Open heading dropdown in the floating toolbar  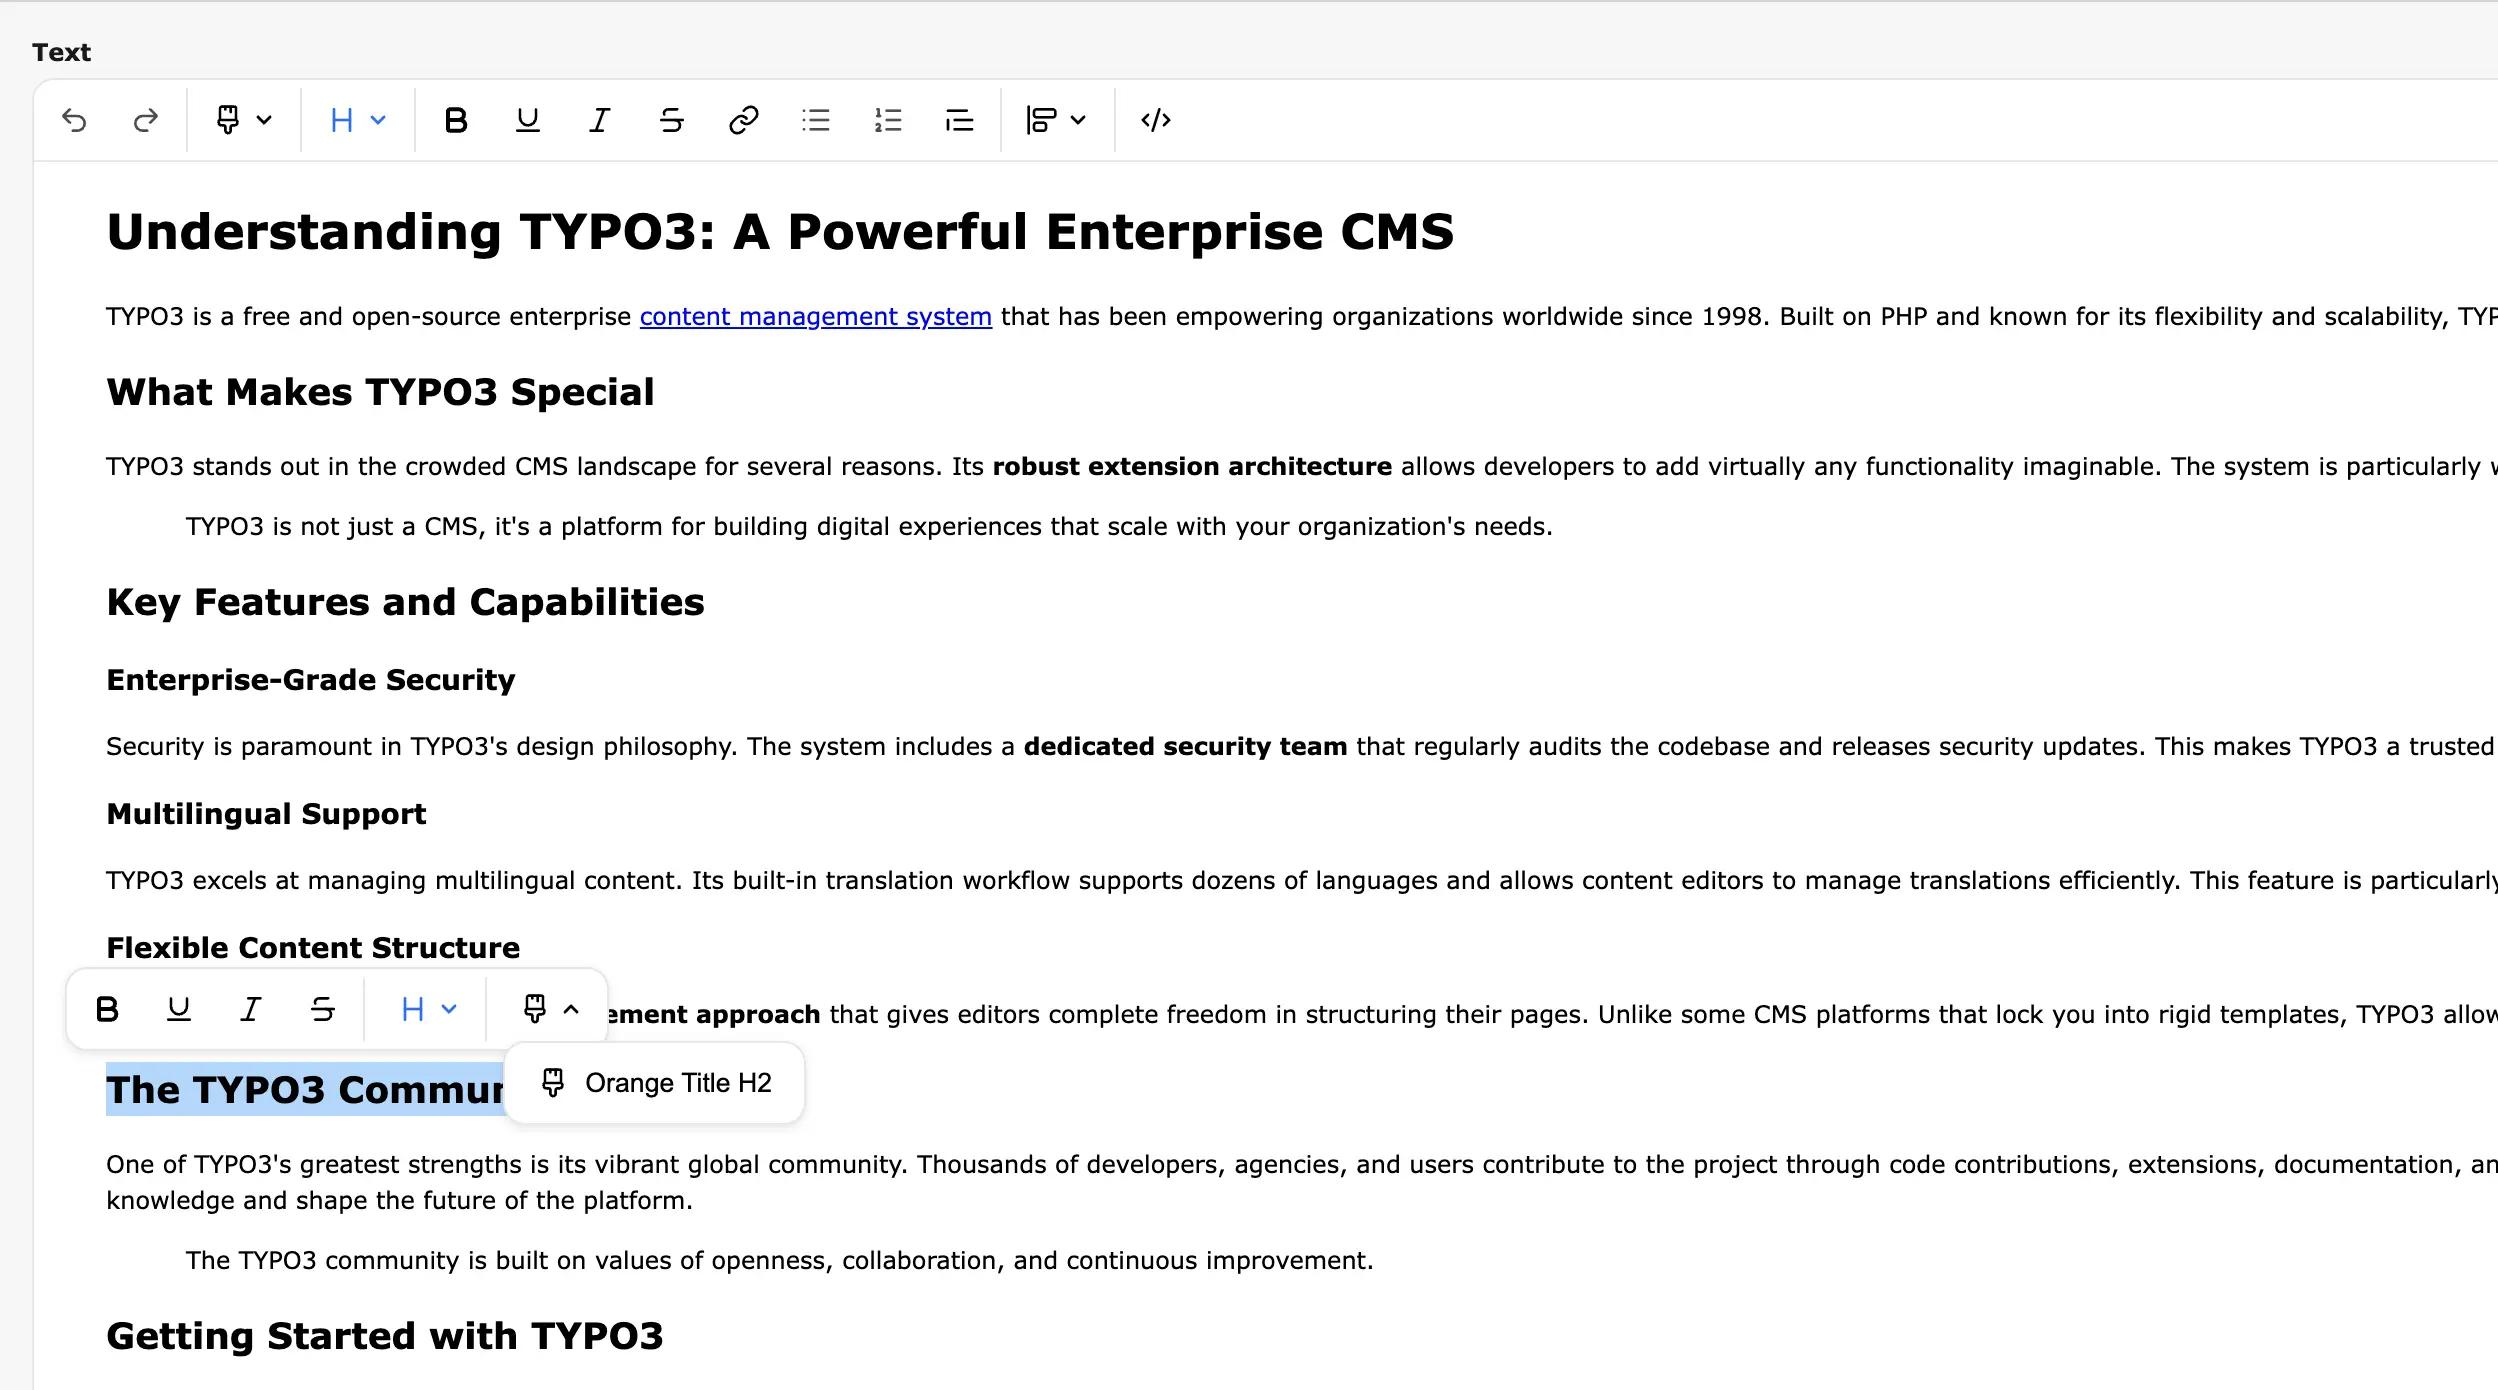pyautogui.click(x=427, y=1009)
